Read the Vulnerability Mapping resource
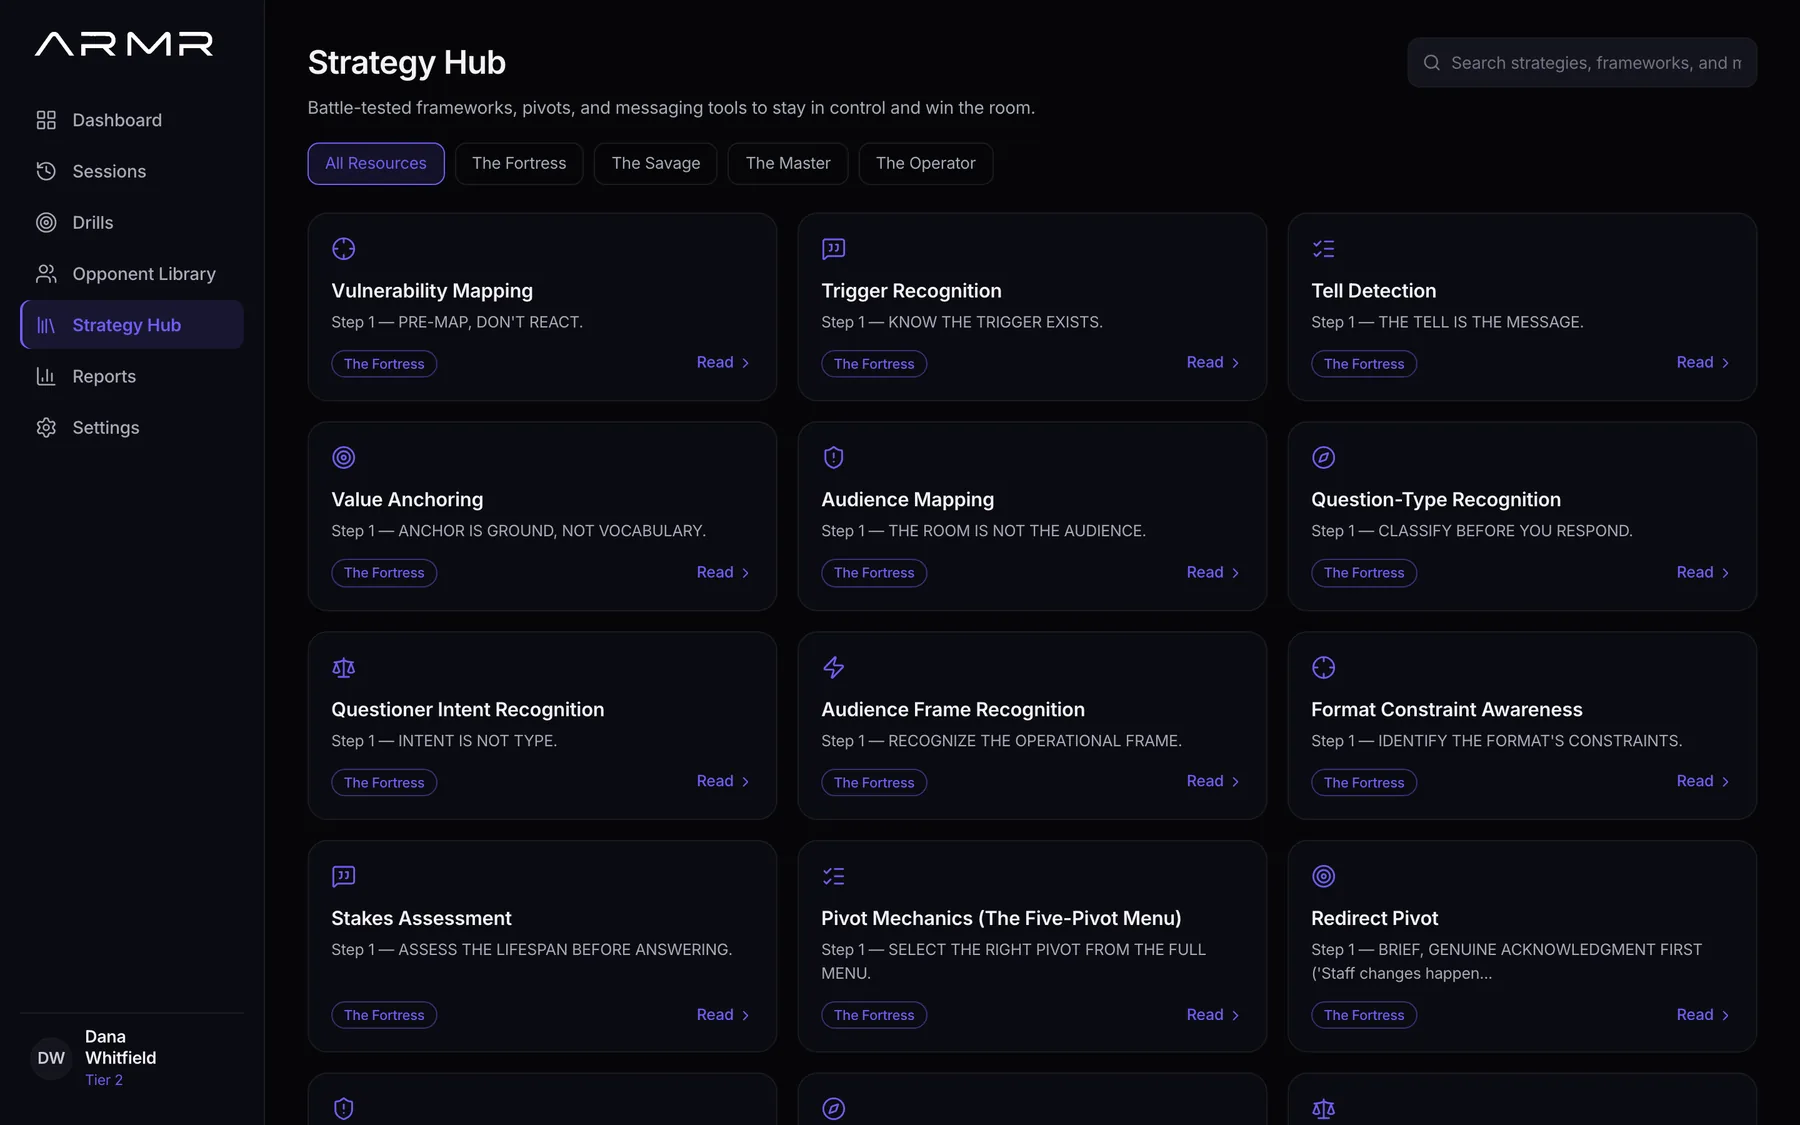The image size is (1800, 1125). click(x=723, y=362)
